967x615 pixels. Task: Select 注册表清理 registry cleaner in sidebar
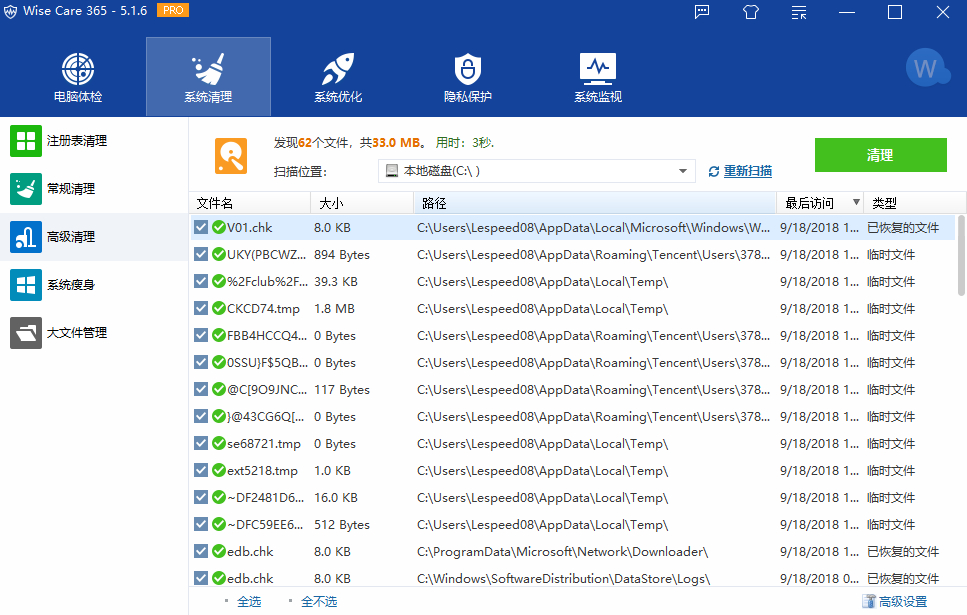point(94,141)
